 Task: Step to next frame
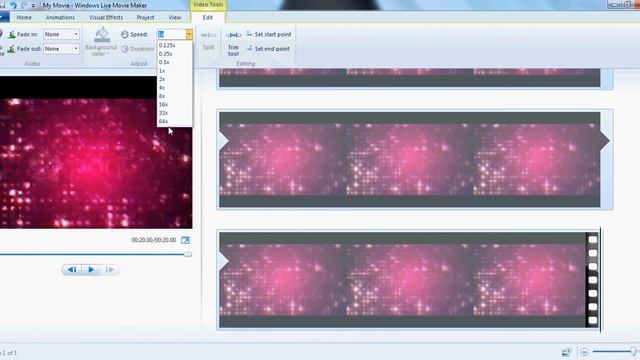[x=110, y=269]
